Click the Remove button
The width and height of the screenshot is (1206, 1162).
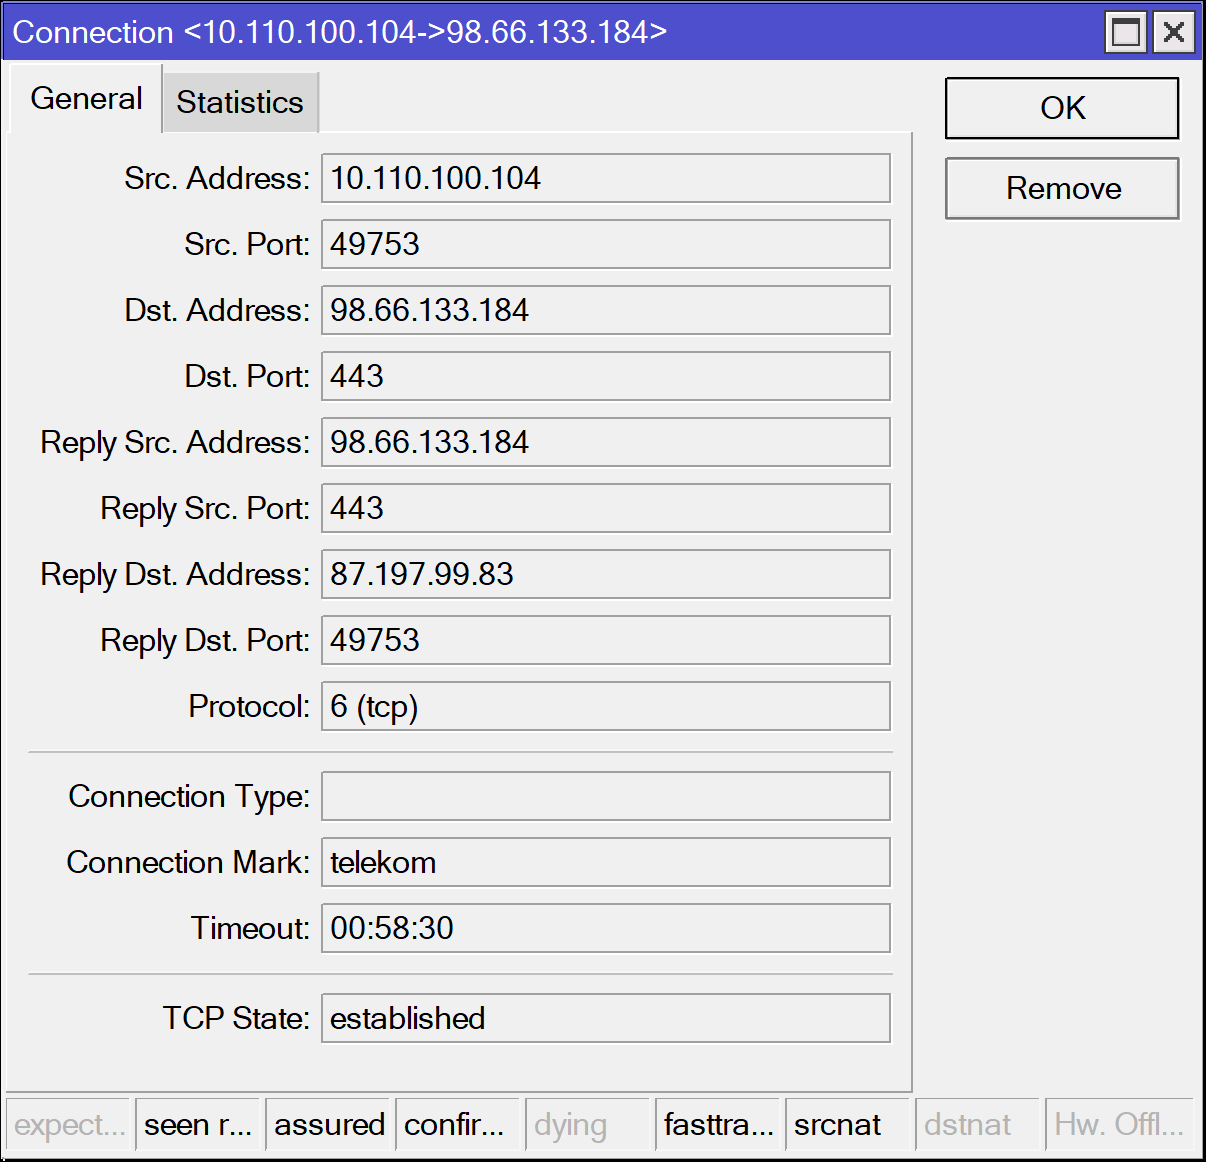click(1061, 188)
